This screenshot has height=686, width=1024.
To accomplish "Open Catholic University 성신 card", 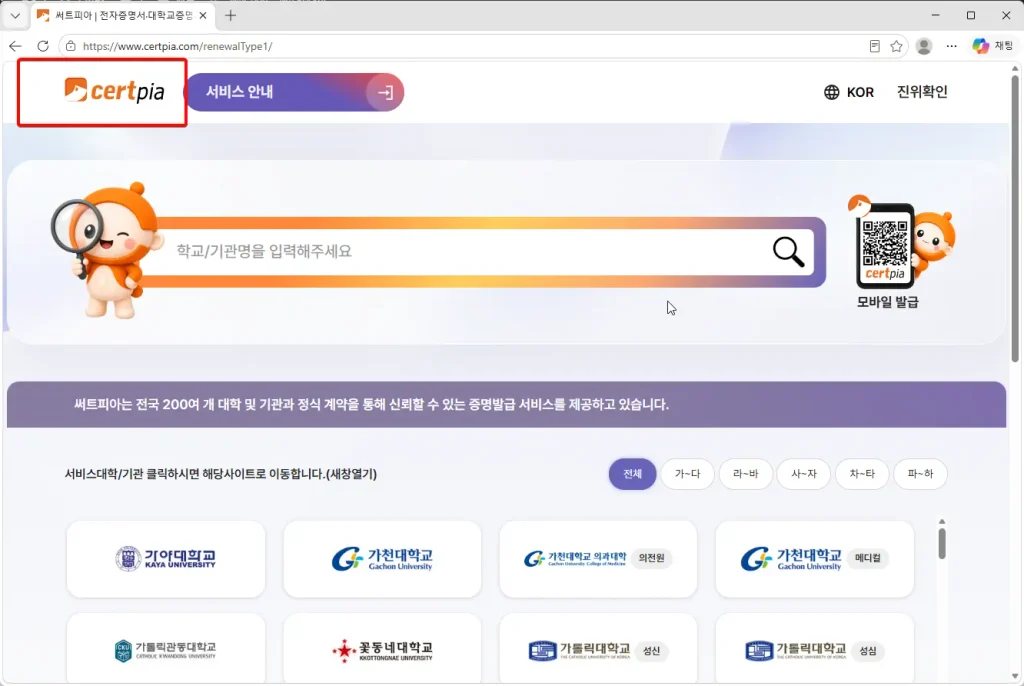I will click(x=598, y=649).
